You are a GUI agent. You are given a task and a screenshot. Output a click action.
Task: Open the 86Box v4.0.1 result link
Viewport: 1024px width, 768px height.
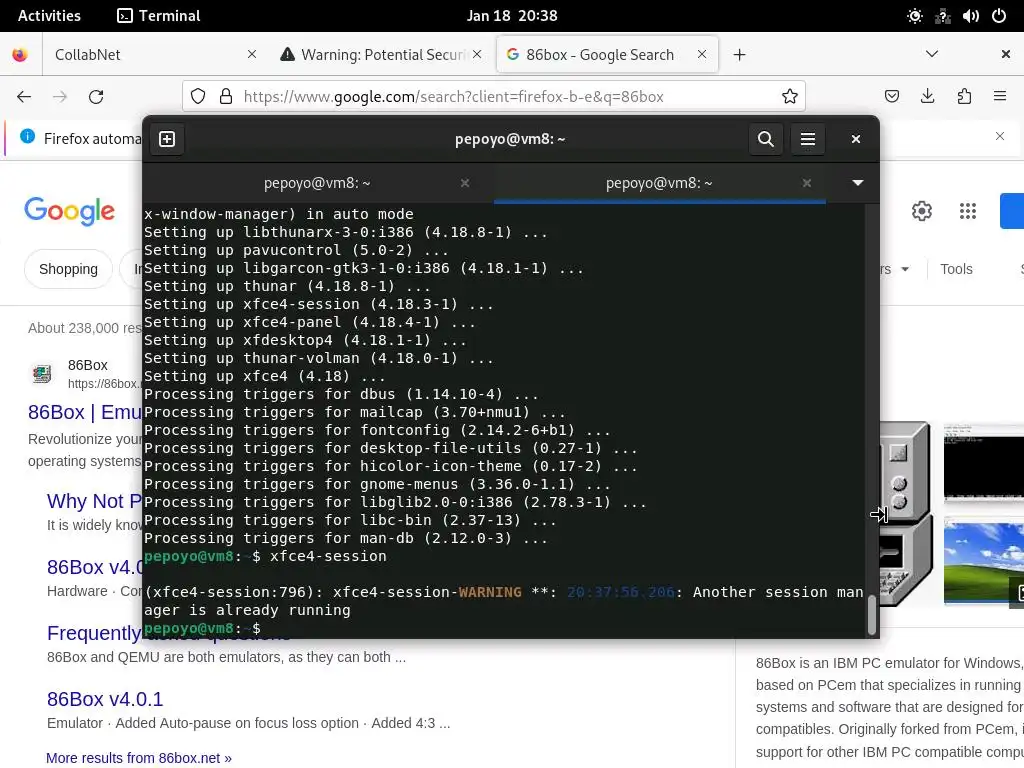coord(105,699)
